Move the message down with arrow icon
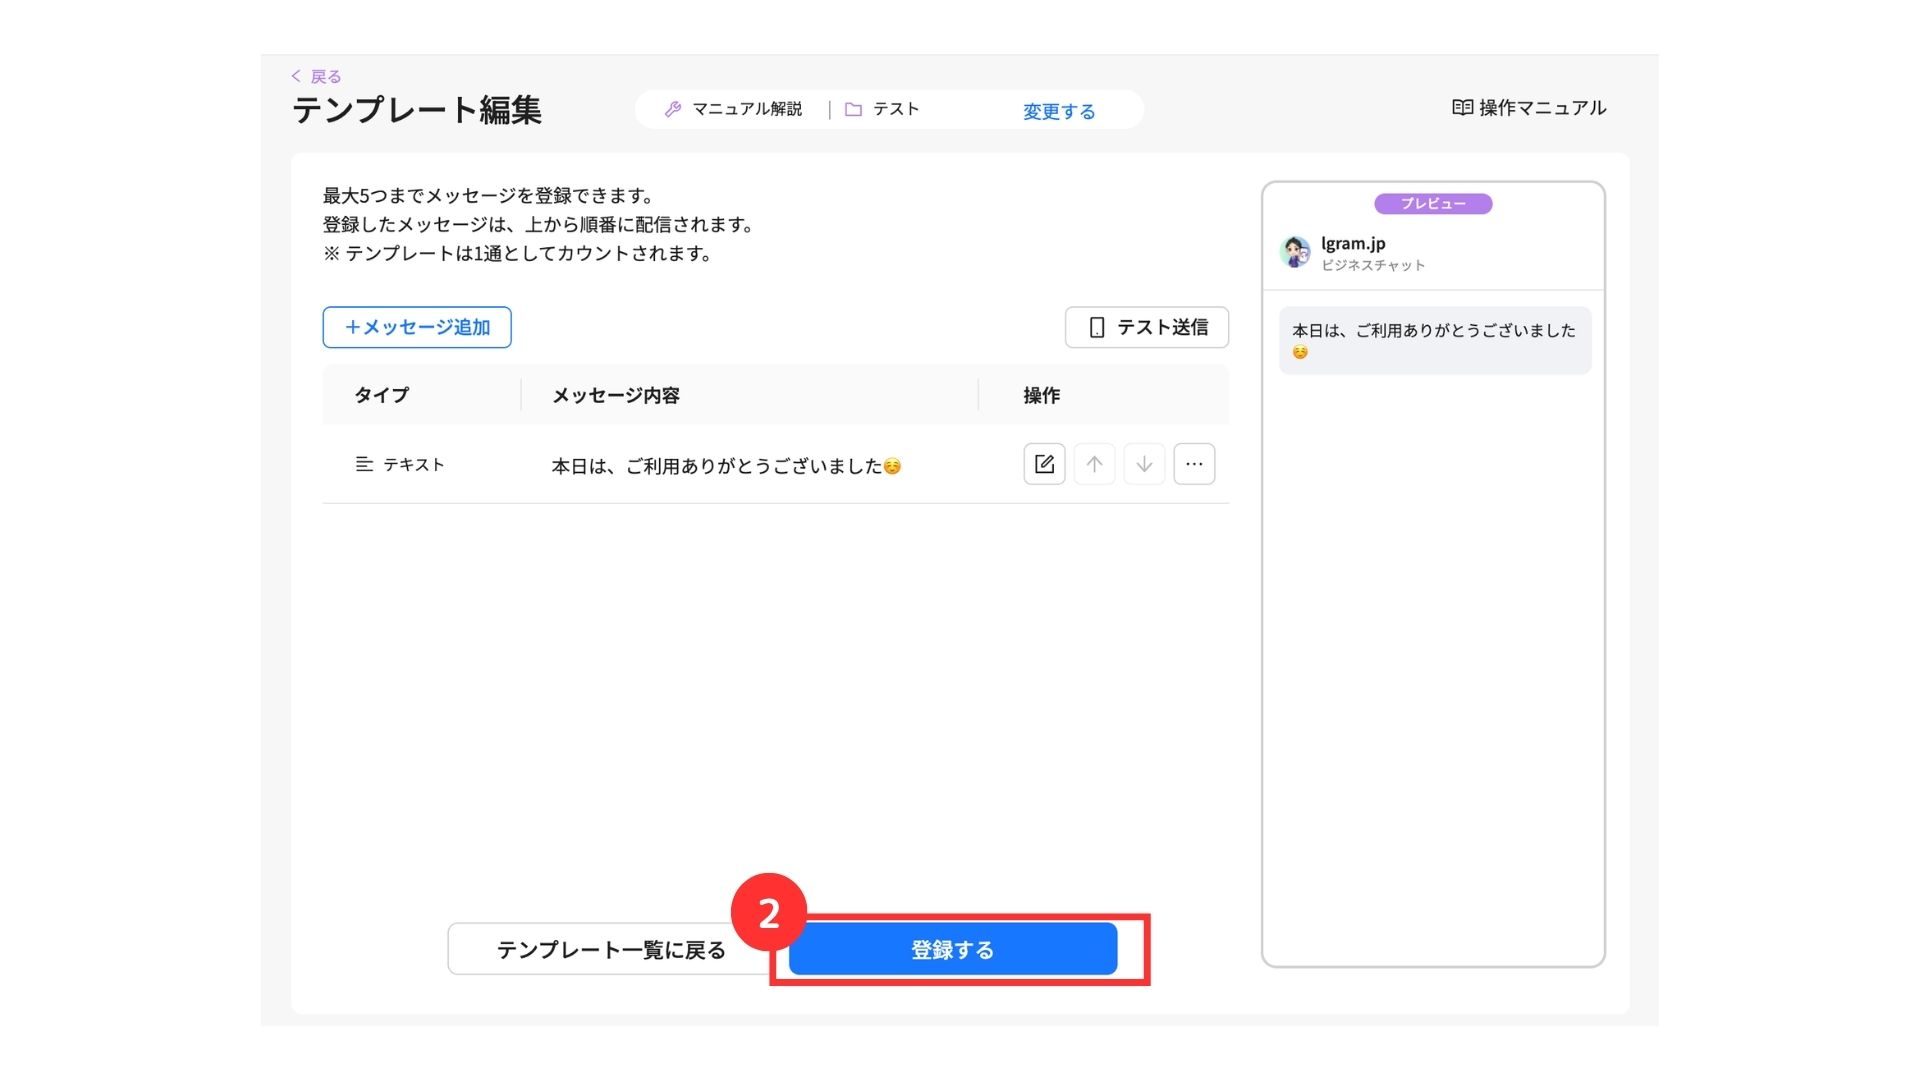Viewport: 1920px width, 1080px height. point(1144,464)
